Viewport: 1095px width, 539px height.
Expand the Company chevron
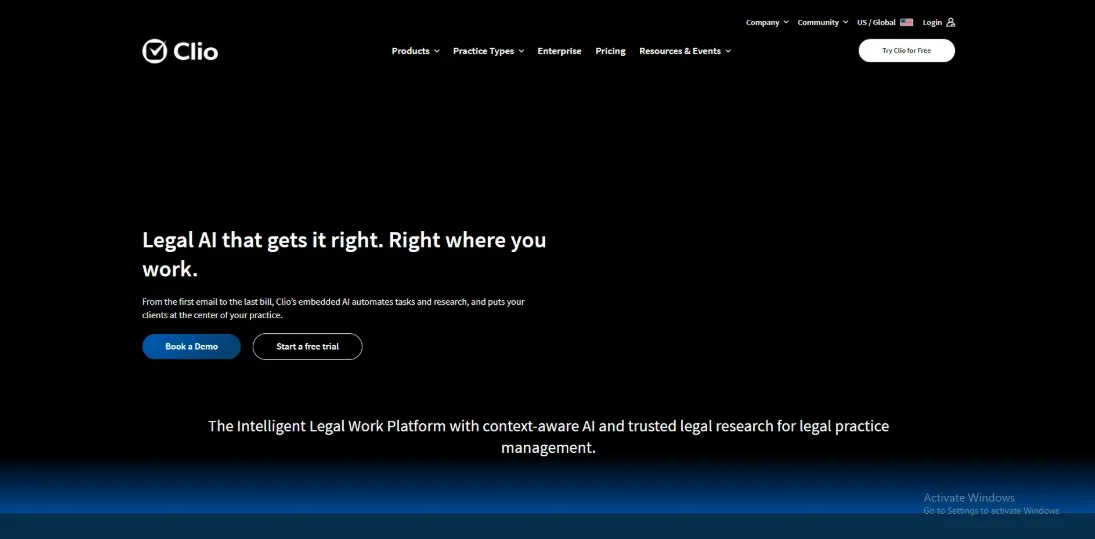(786, 22)
